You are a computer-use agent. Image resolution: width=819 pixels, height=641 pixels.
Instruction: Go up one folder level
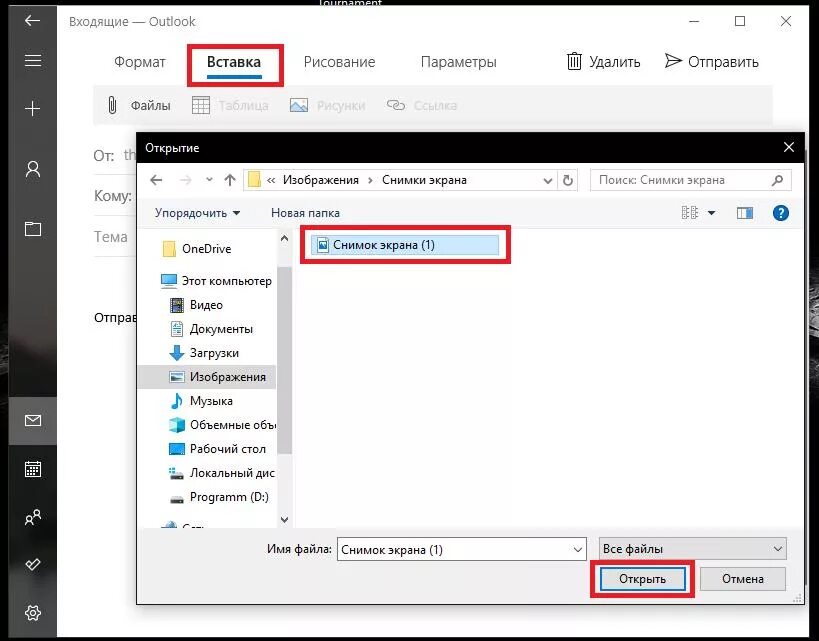click(229, 180)
